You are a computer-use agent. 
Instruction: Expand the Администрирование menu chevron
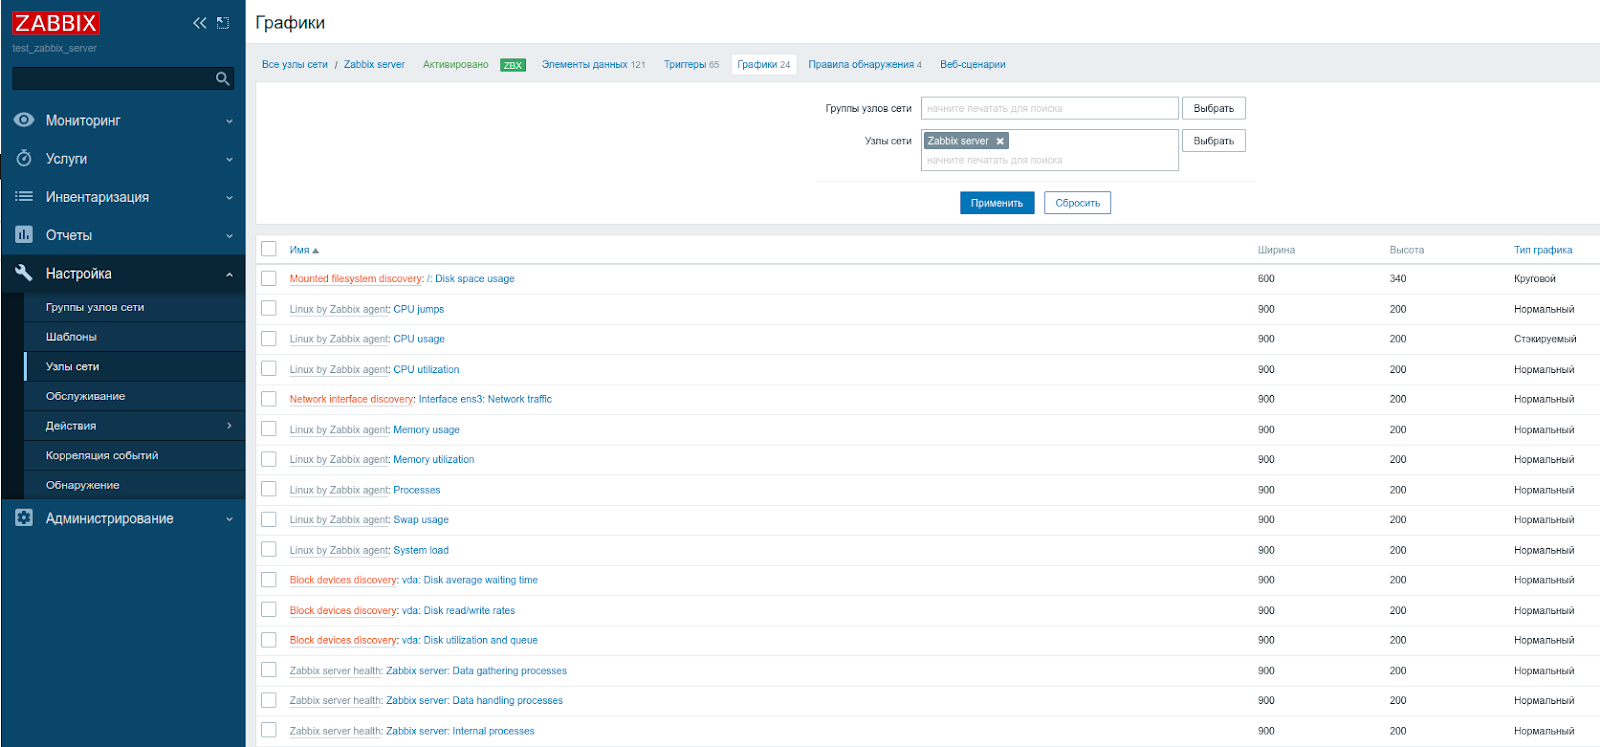pyautogui.click(x=229, y=519)
